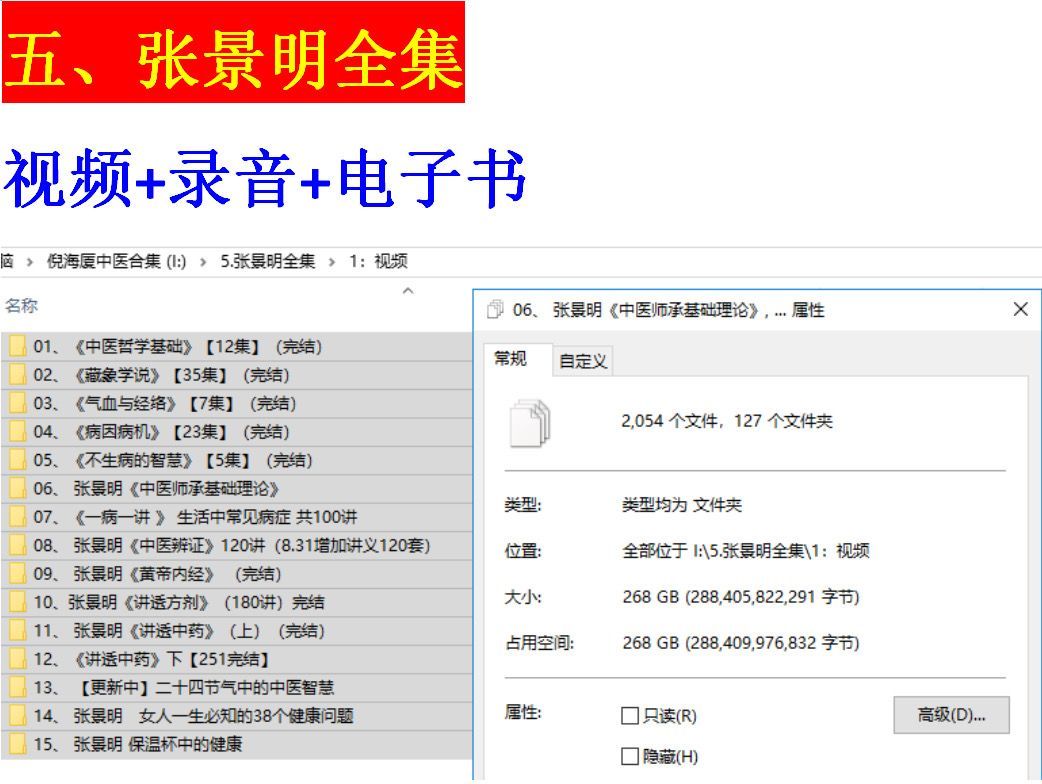Image resolution: width=1042 pixels, height=784 pixels.
Task: Select the 常规 tab
Action: 511,358
